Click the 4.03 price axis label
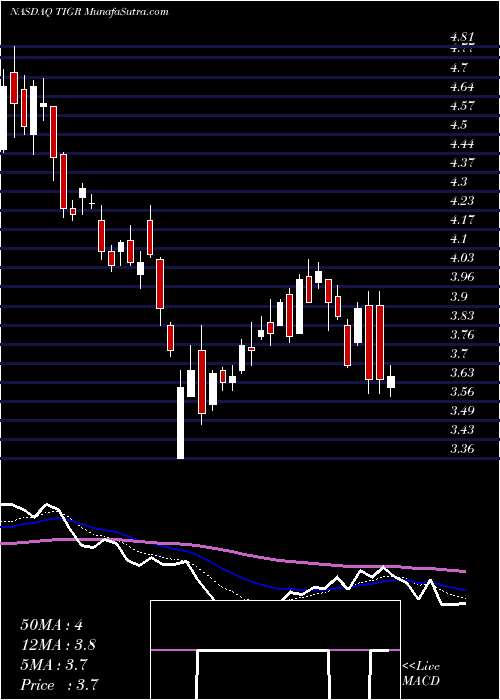500x700 pixels. (x=462, y=258)
